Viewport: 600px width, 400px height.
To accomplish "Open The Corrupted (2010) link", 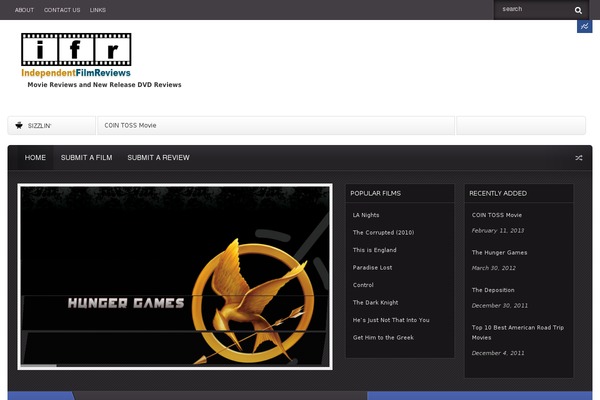I will click(x=383, y=232).
